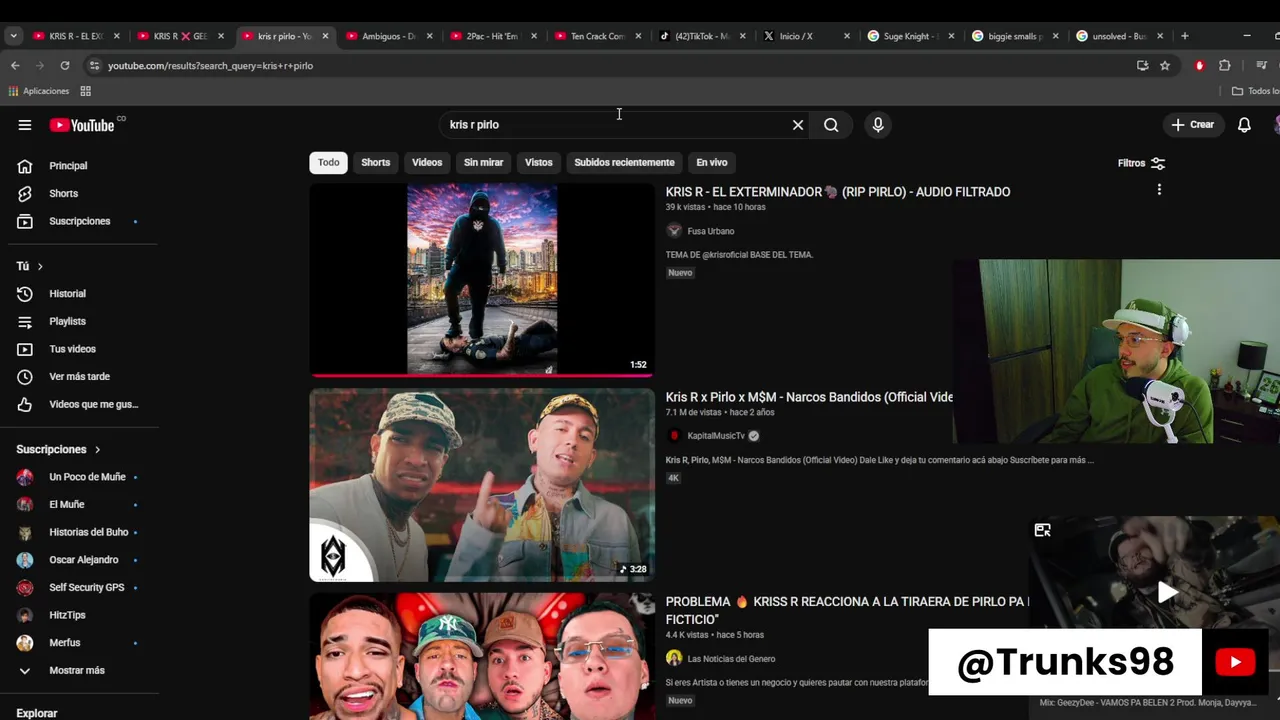Start voice search with microphone icon
1280x720 pixels.
[x=878, y=125]
